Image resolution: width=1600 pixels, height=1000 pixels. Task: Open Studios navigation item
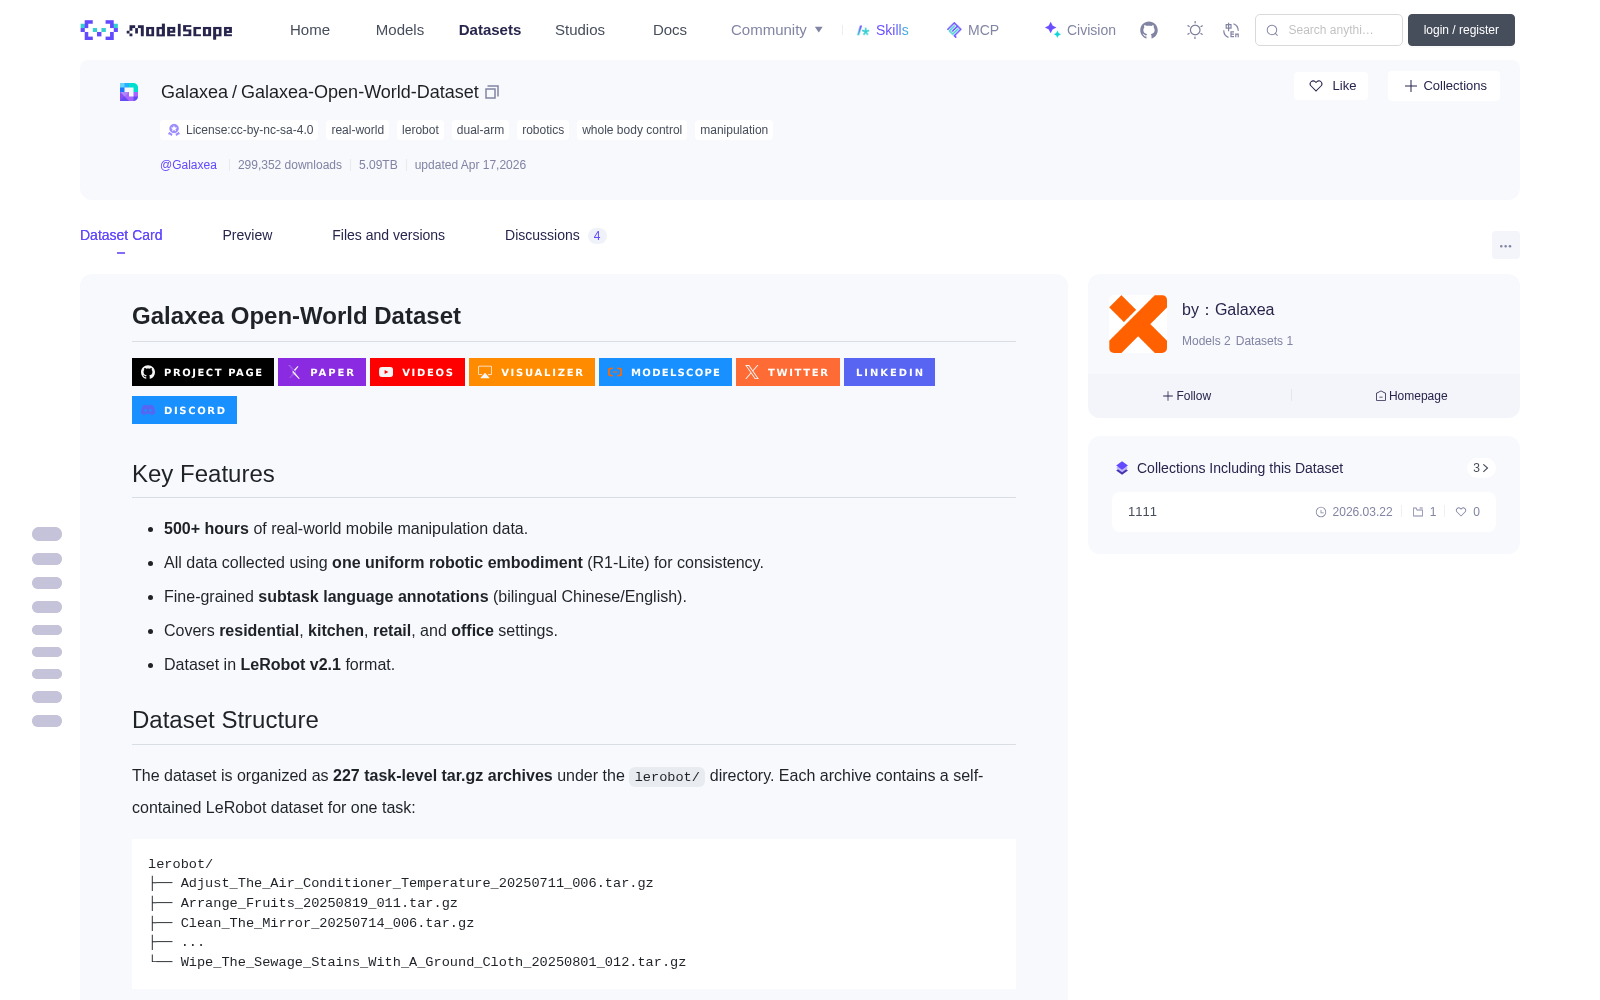[580, 30]
